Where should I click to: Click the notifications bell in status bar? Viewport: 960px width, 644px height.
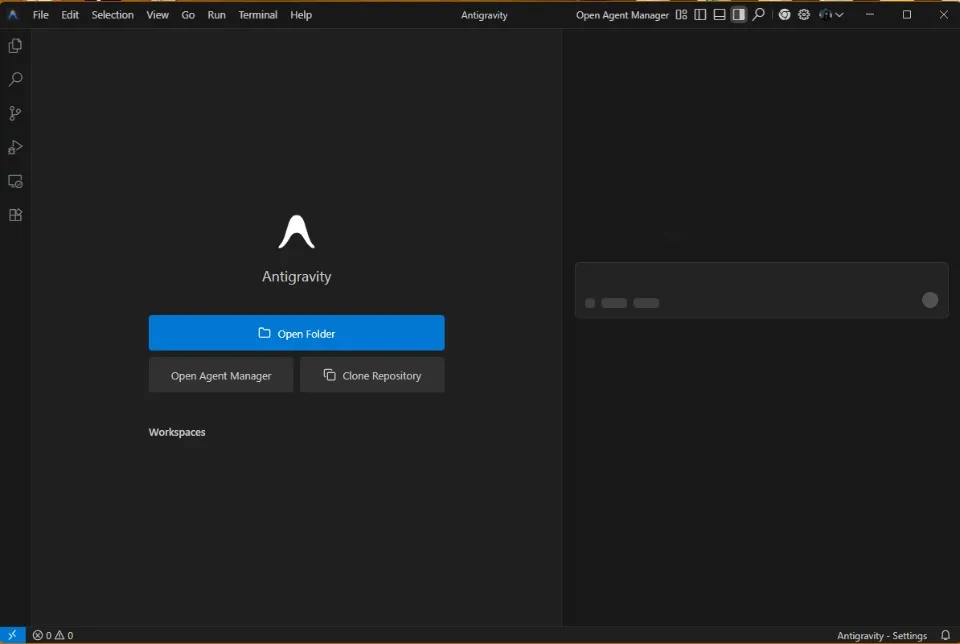945,635
